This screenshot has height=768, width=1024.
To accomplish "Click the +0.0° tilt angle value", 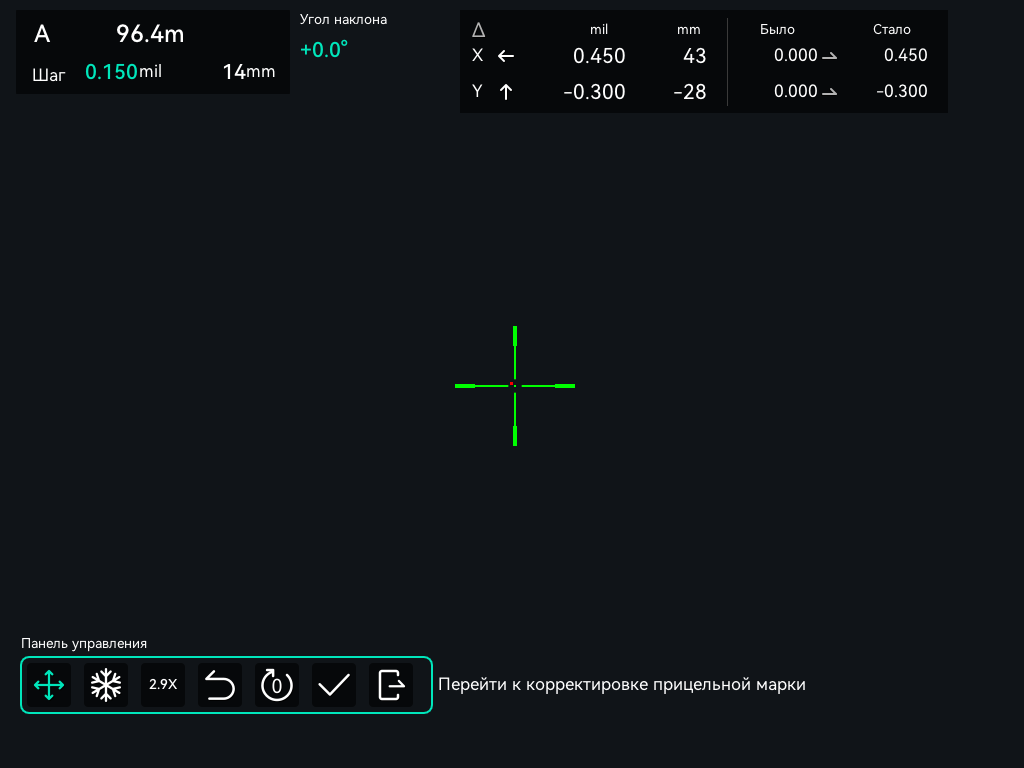I will [324, 50].
